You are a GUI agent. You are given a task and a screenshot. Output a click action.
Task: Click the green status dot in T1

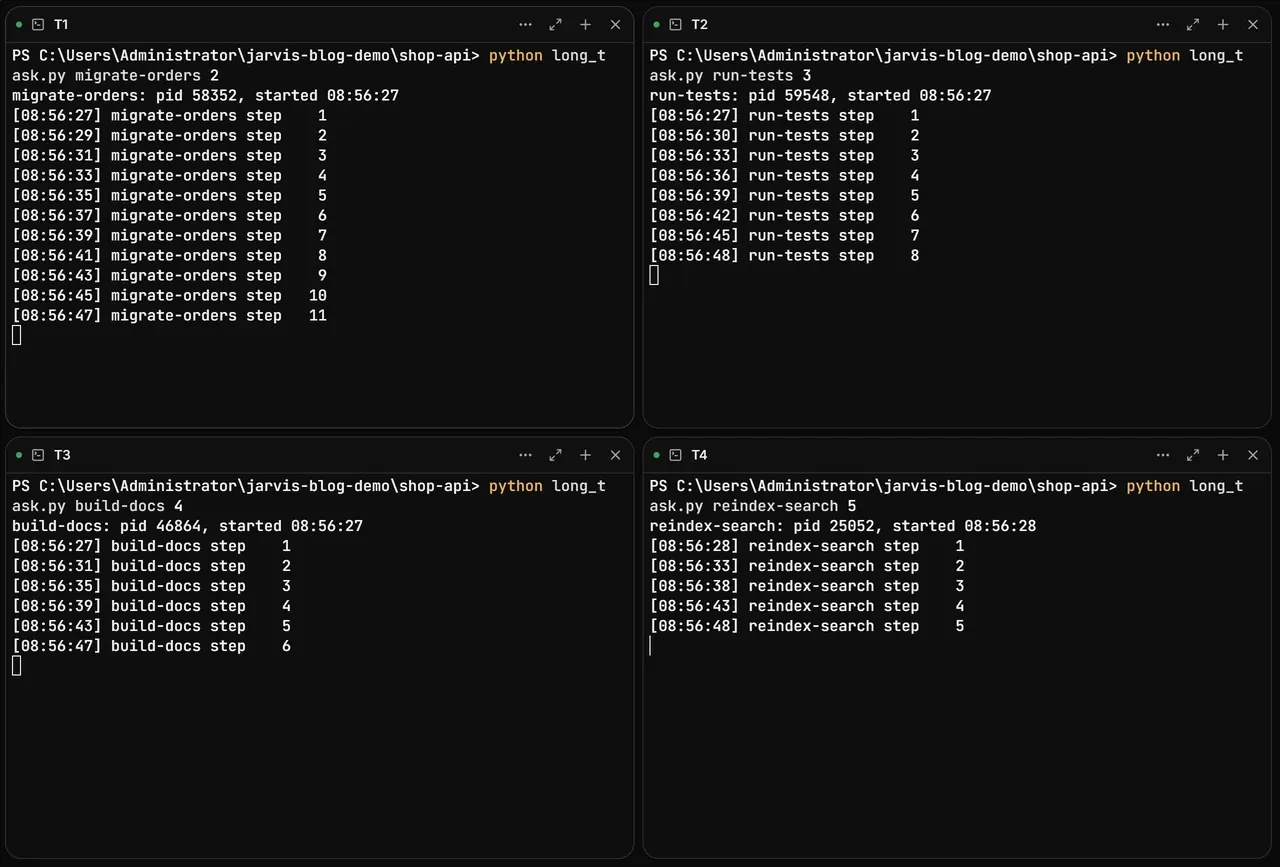click(19, 24)
